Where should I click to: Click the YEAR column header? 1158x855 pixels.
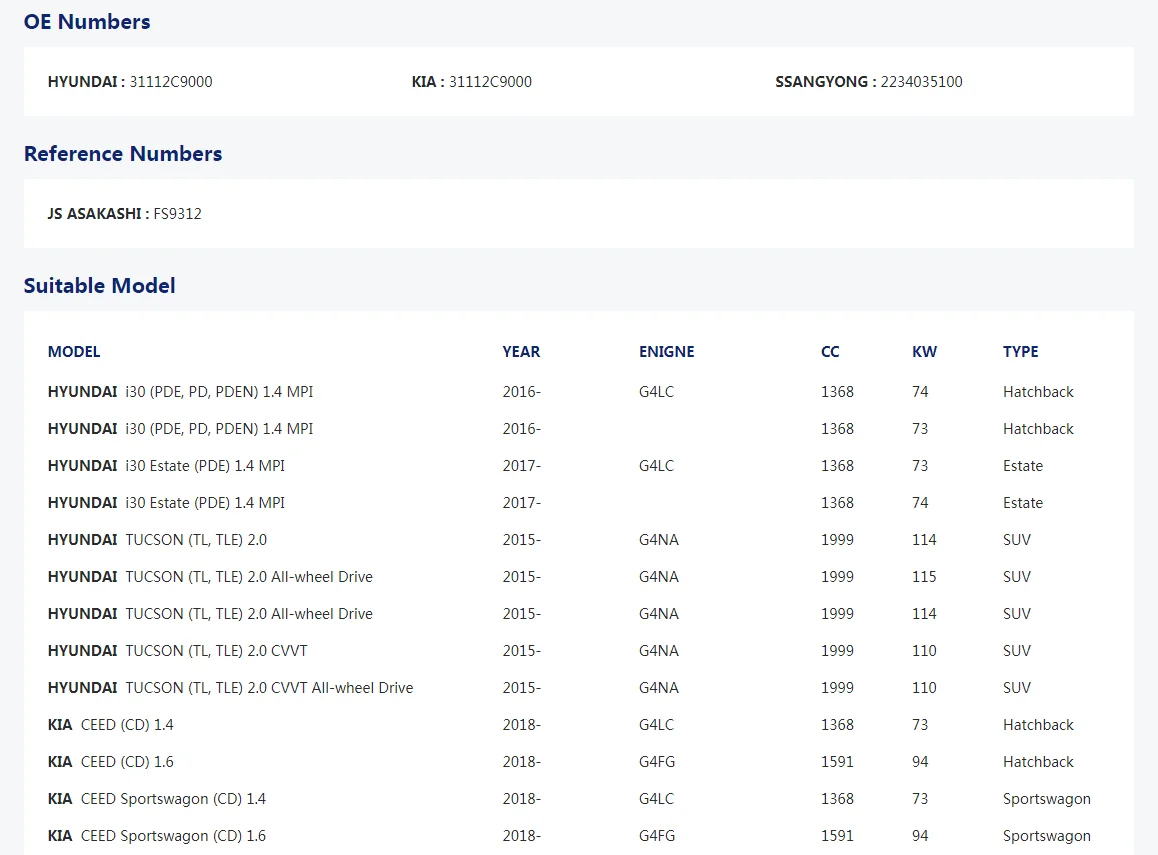[521, 351]
